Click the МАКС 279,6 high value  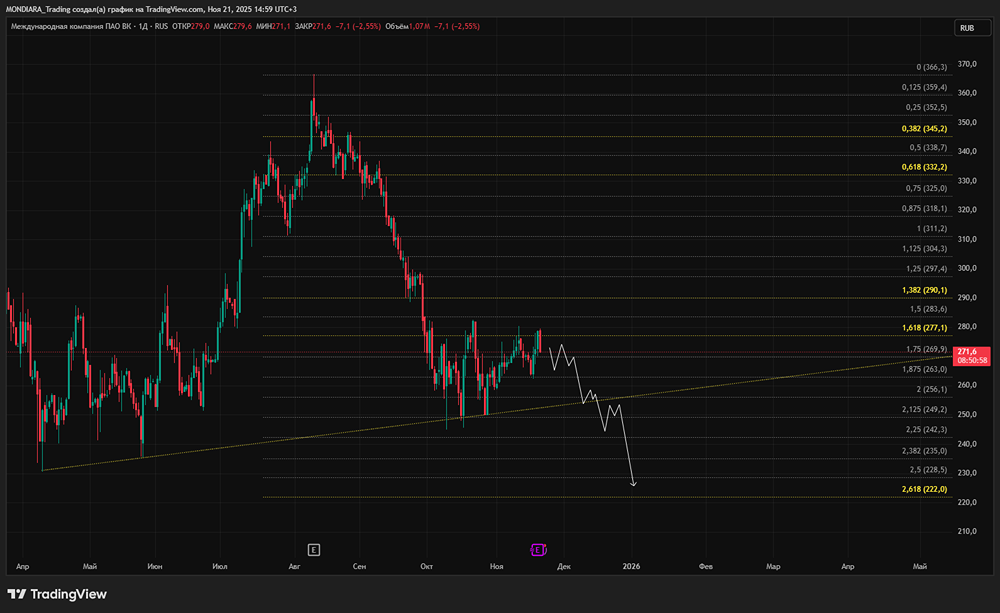[233, 27]
